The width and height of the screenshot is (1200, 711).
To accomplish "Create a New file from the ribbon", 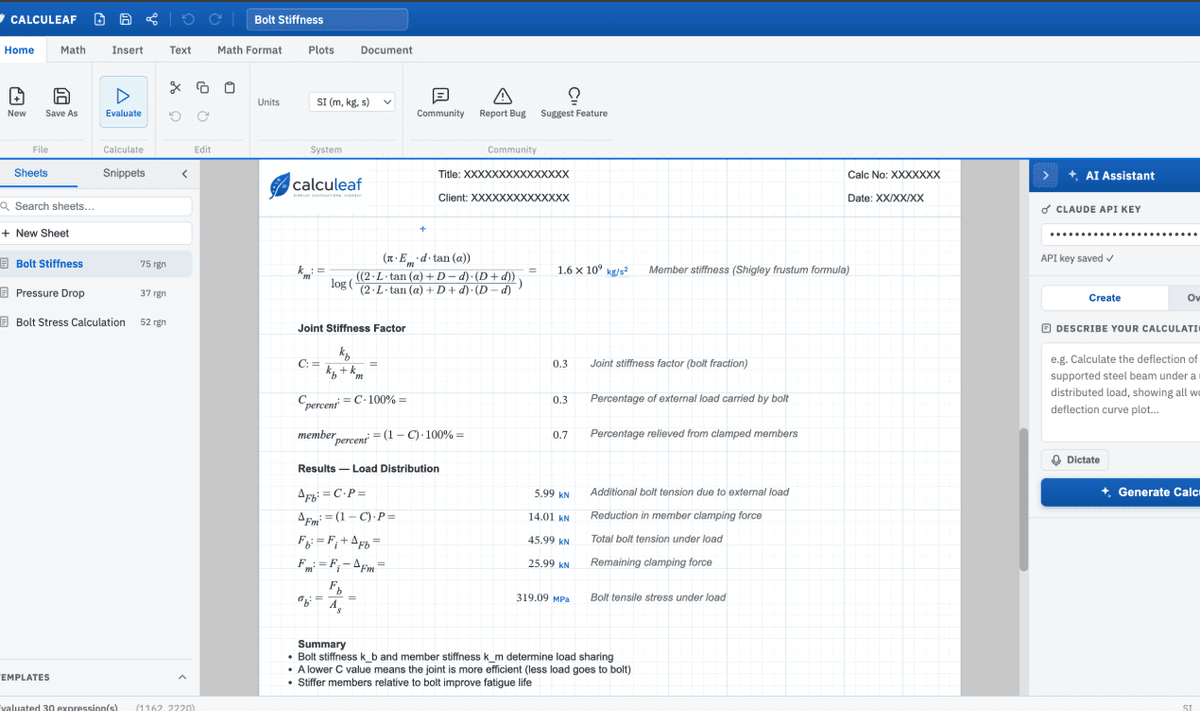I will pyautogui.click(x=17, y=102).
